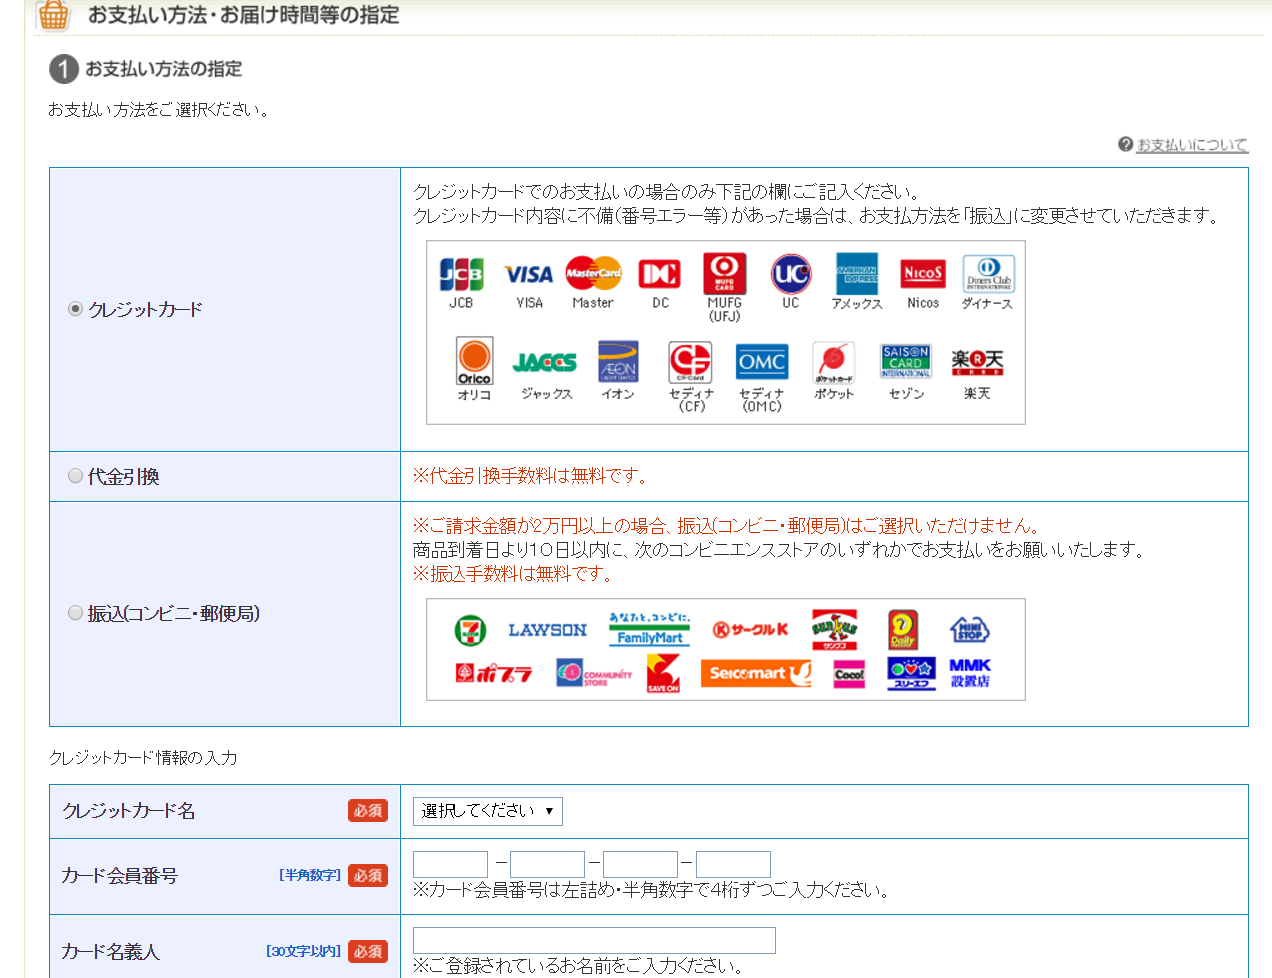Click the Nicos card logo
The image size is (1272, 978).
click(923, 274)
